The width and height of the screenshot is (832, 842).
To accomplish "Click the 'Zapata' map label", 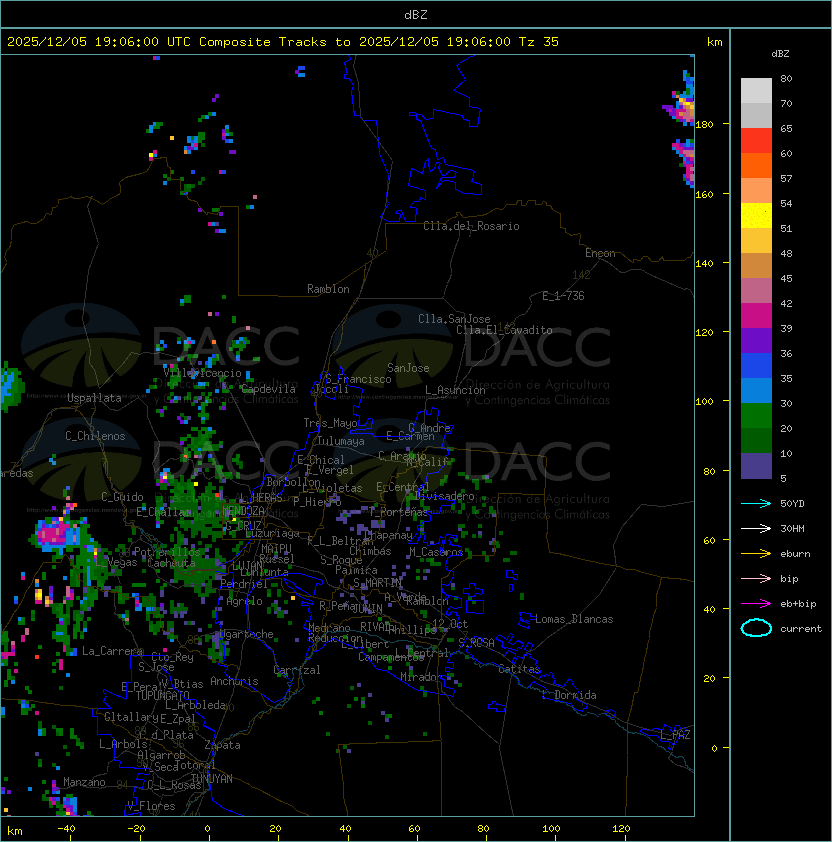I will click(222, 745).
